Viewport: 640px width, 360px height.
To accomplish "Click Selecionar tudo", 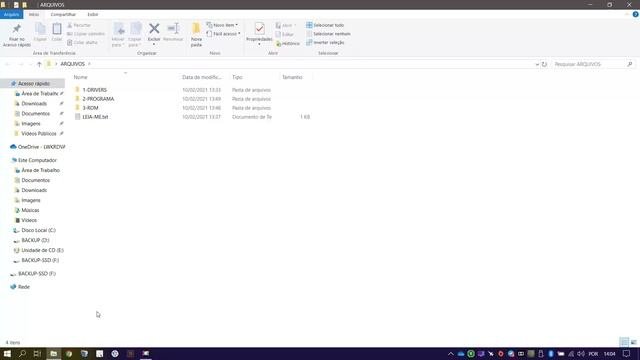I will pyautogui.click(x=325, y=25).
